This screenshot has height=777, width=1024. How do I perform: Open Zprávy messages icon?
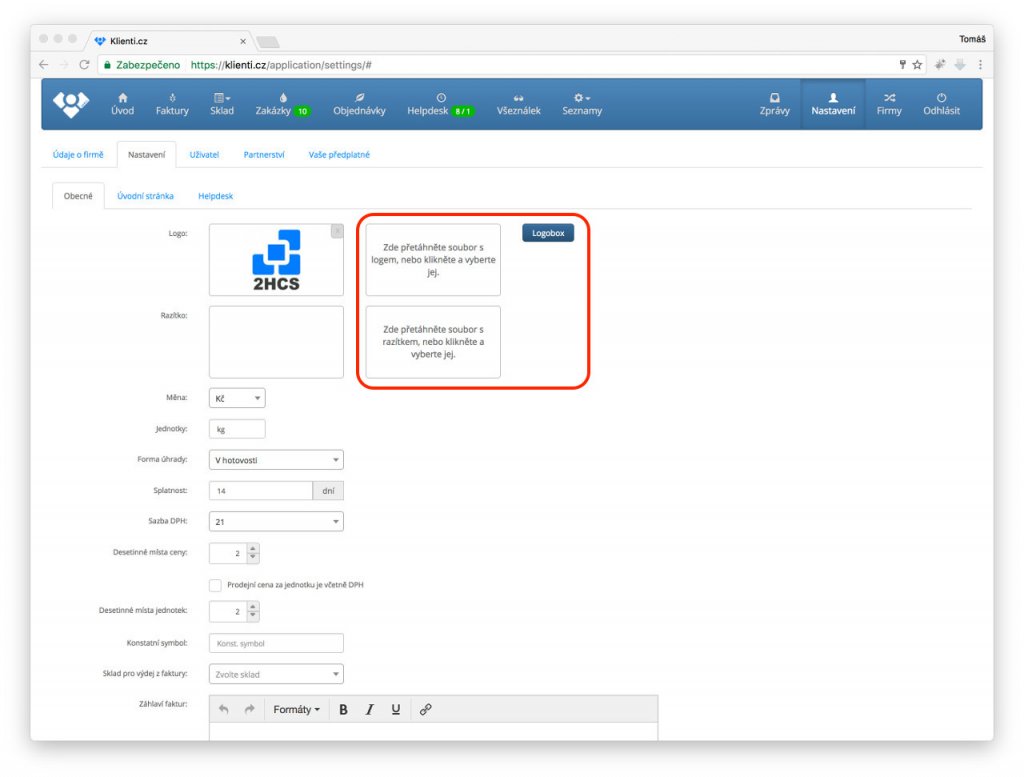[x=774, y=105]
